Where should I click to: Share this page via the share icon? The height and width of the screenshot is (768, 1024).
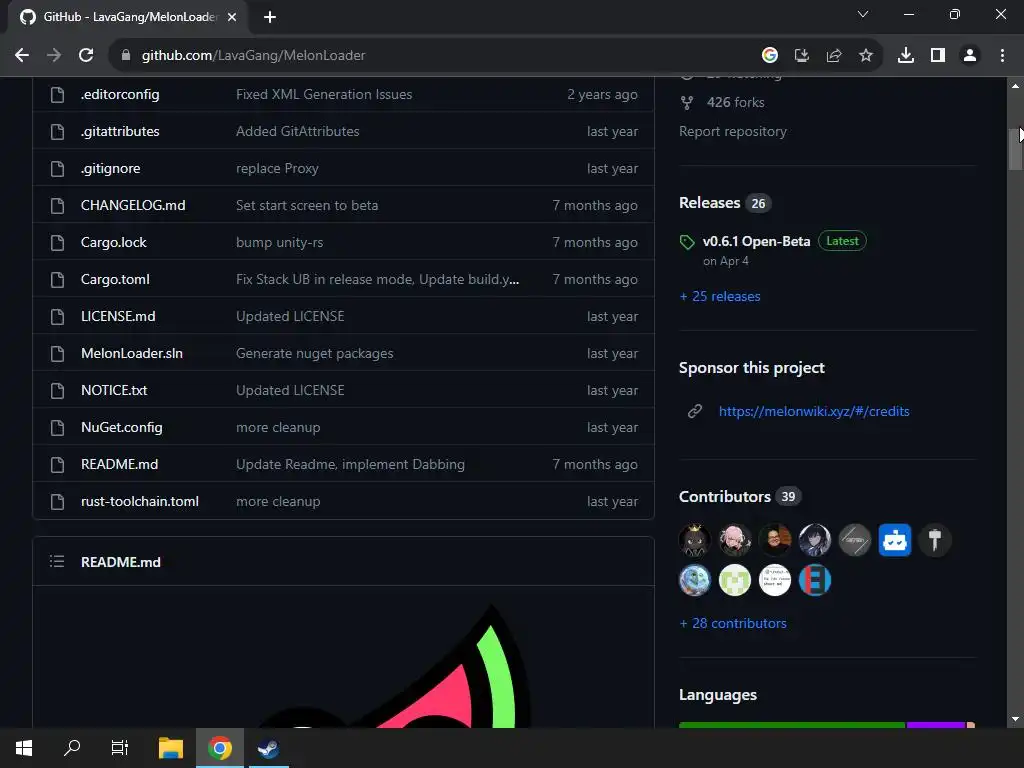pos(834,56)
